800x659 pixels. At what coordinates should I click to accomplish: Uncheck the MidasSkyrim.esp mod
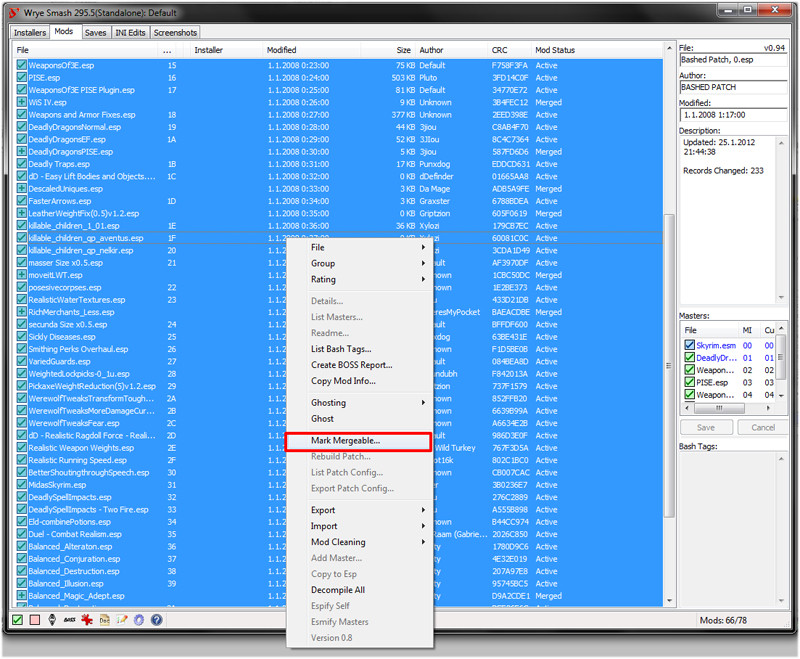[x=21, y=485]
